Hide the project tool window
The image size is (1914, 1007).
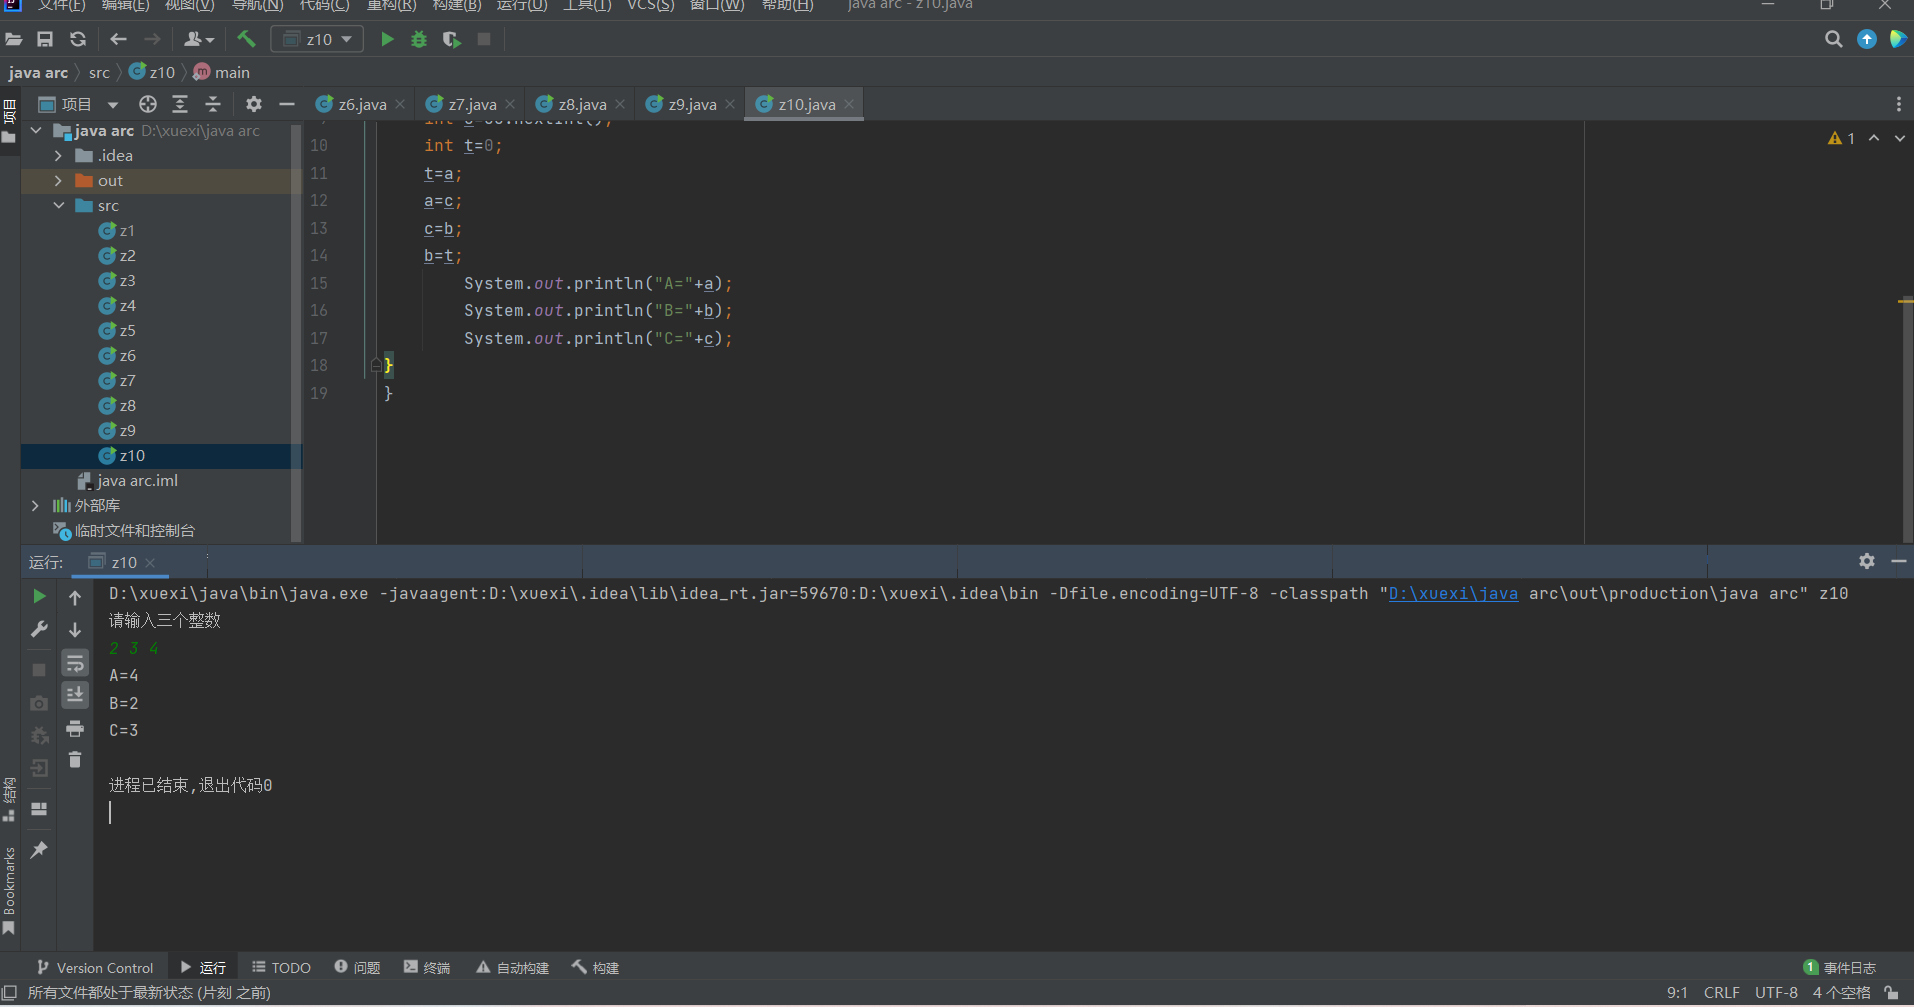click(287, 104)
